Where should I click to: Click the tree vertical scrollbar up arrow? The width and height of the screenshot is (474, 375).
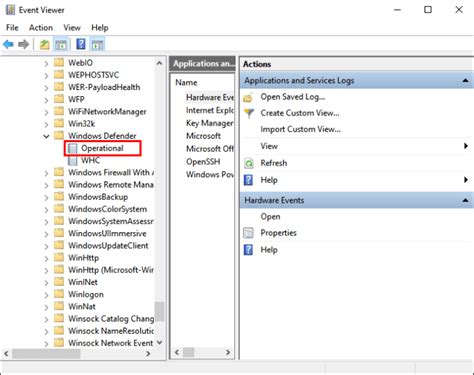pyautogui.click(x=159, y=63)
